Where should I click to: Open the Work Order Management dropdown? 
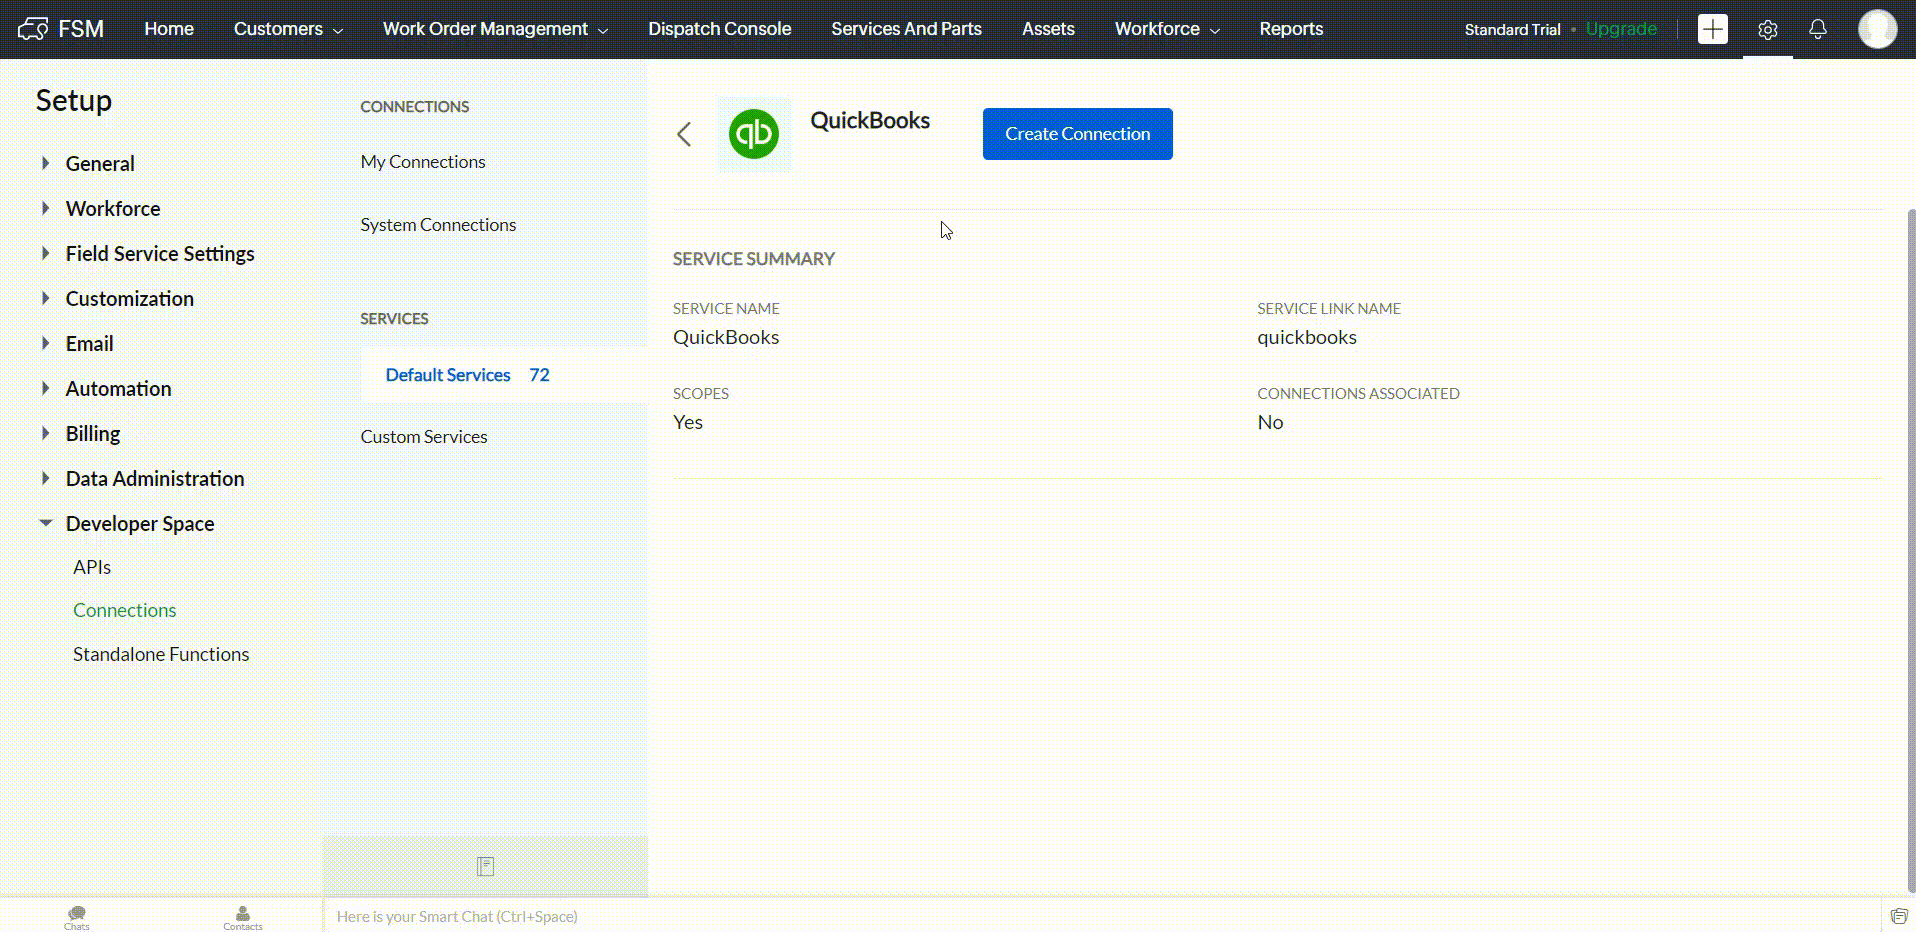tap(495, 29)
